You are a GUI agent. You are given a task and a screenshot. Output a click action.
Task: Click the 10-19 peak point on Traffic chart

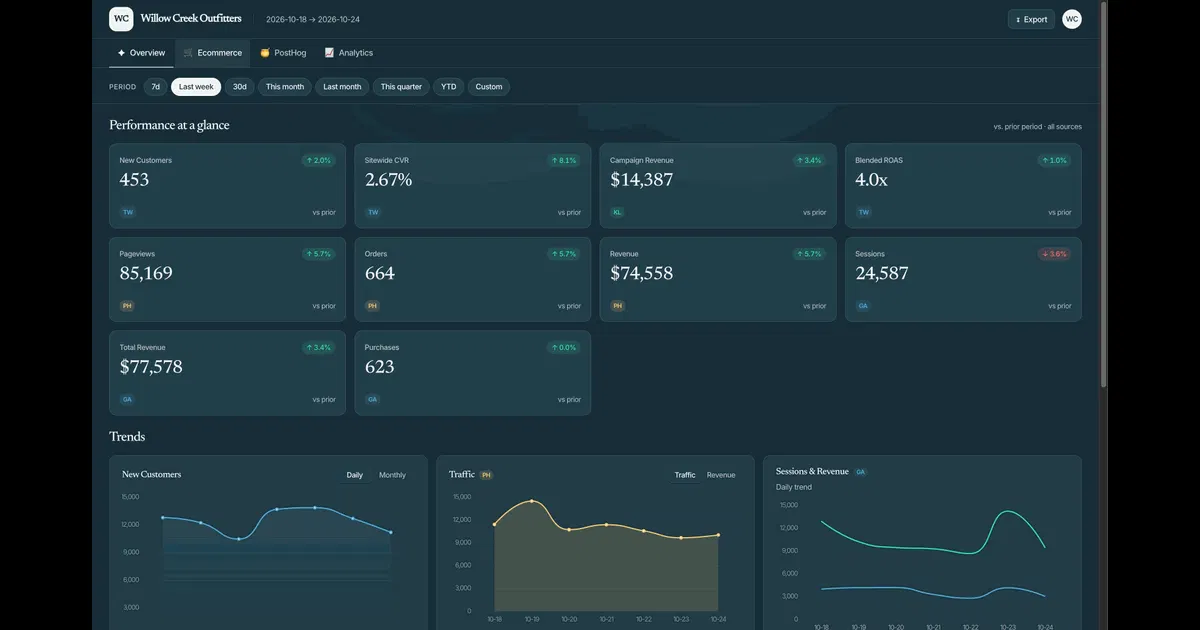tap(532, 501)
